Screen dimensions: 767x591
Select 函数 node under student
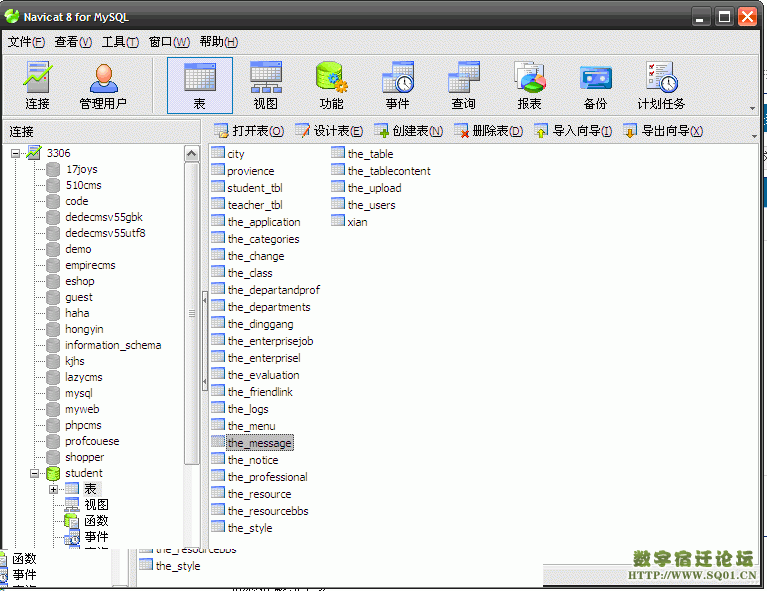click(x=96, y=521)
